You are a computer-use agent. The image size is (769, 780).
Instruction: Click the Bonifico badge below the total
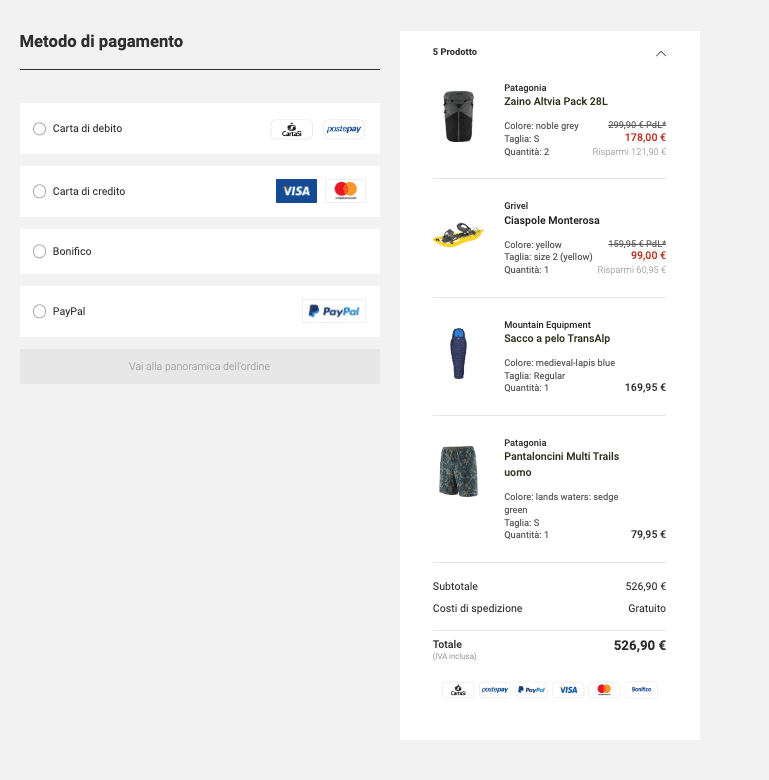tap(641, 690)
